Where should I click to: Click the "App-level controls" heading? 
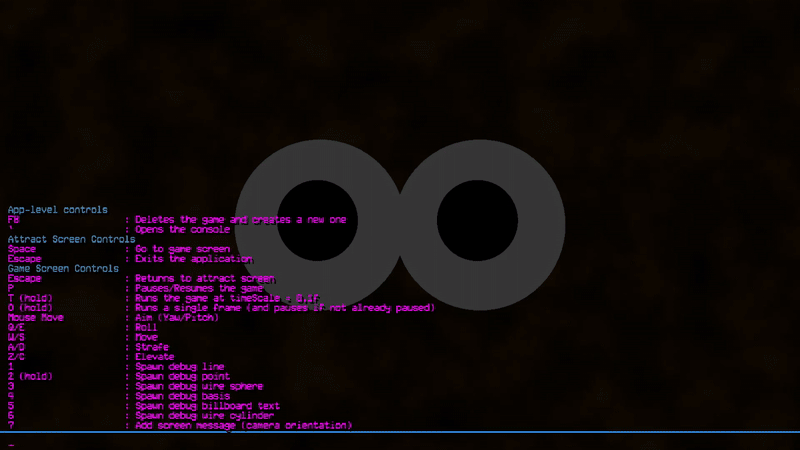click(57, 210)
